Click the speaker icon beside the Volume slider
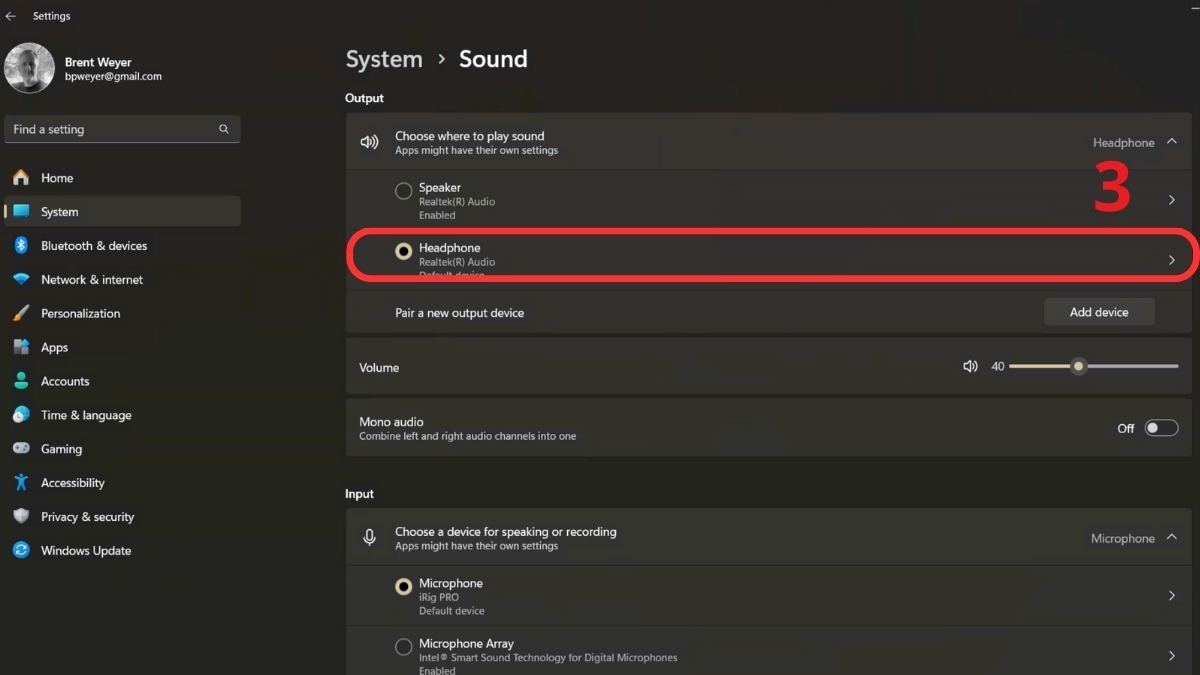Viewport: 1200px width, 675px height. [969, 366]
